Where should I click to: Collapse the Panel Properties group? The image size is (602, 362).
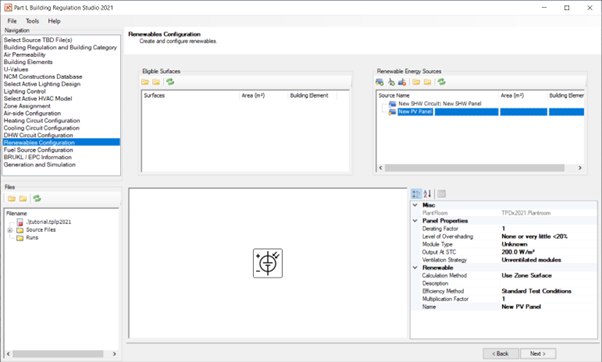(415, 221)
